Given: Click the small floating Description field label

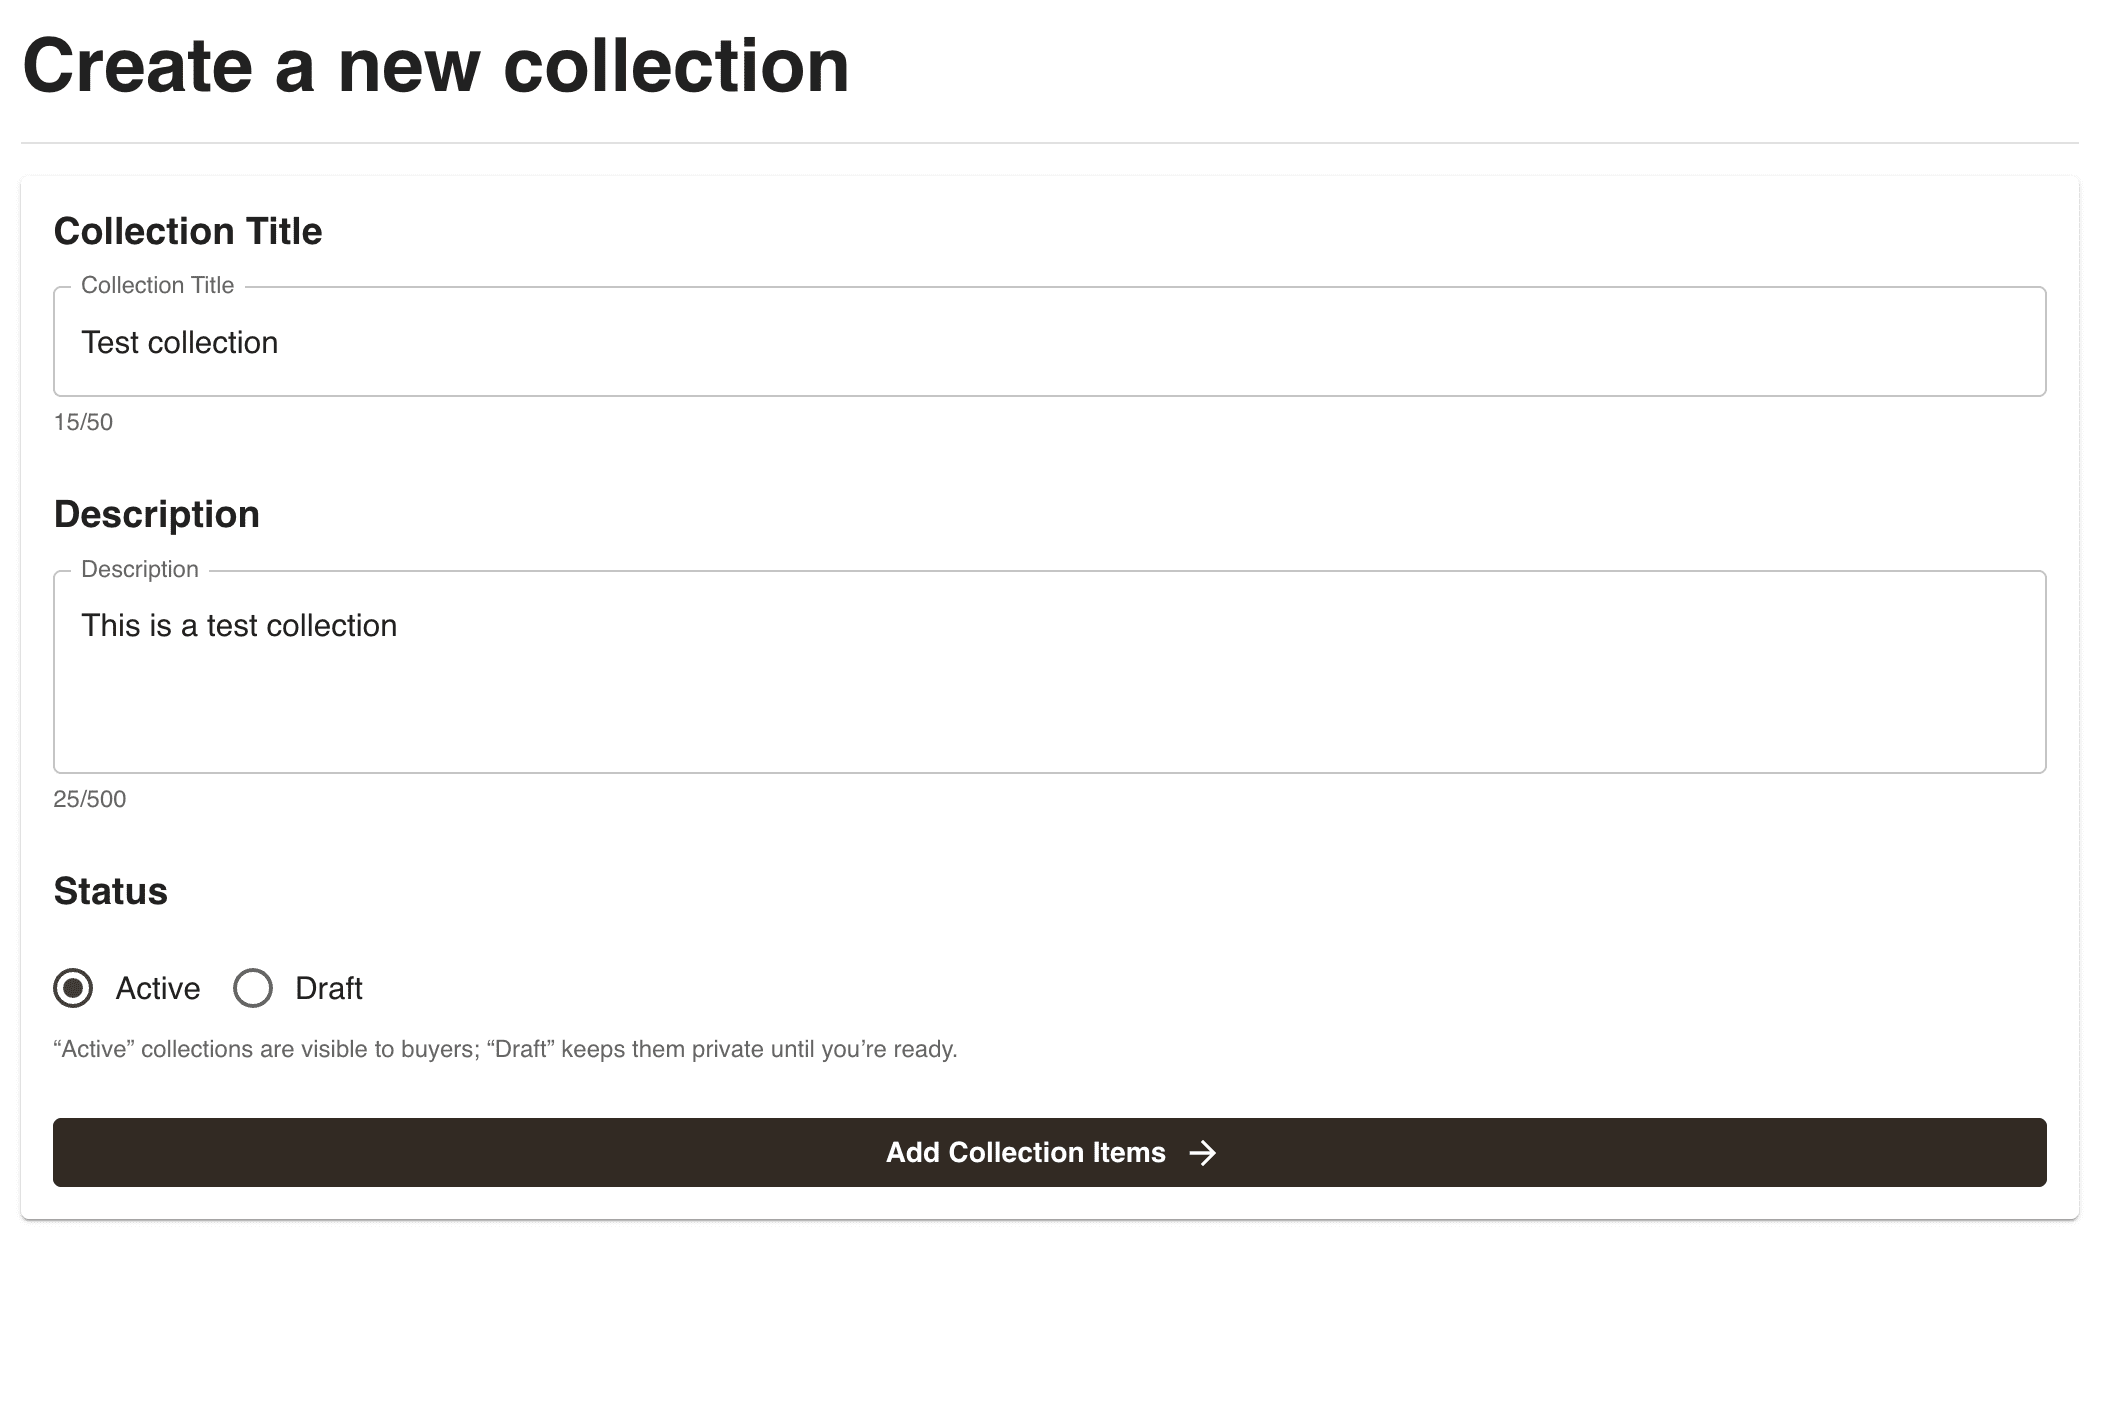Looking at the screenshot, I should [140, 569].
